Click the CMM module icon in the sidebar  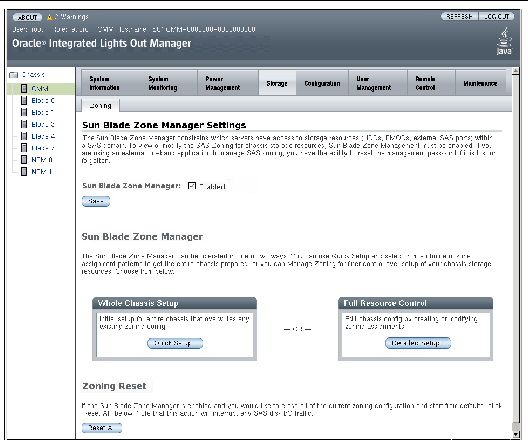(x=24, y=88)
